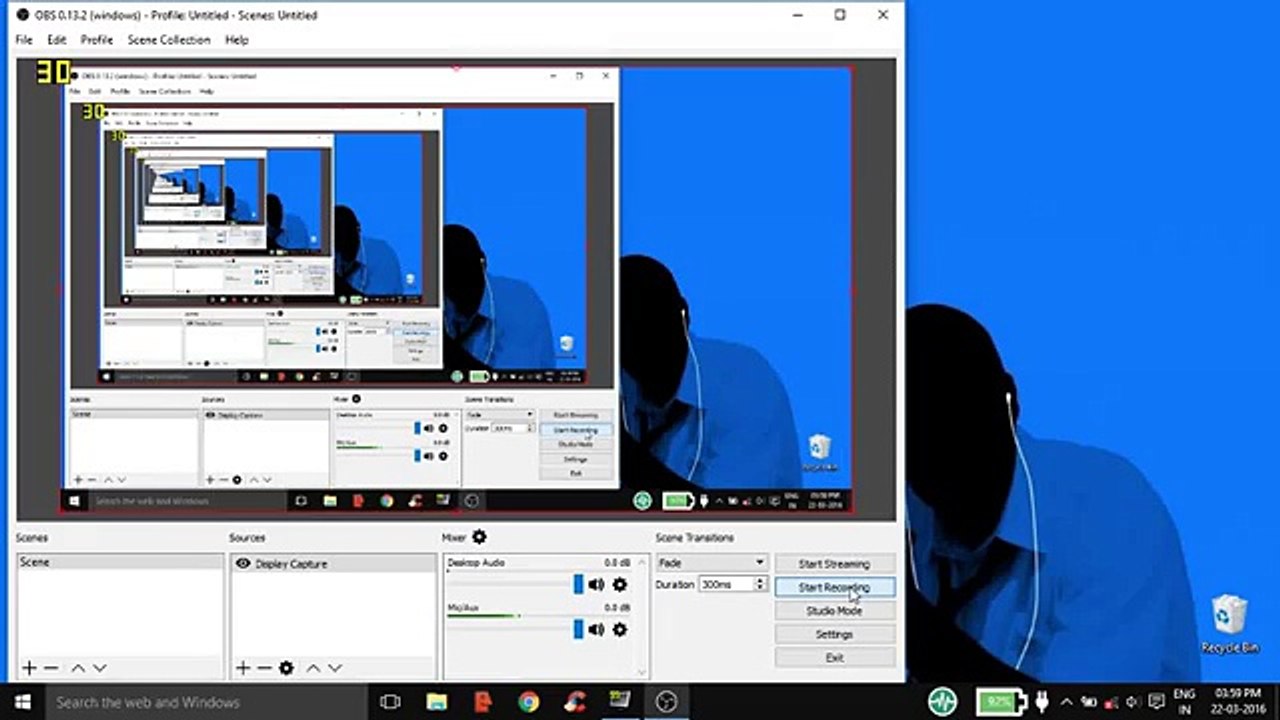Click the Exit button
The height and width of the screenshot is (720, 1280).
tap(835, 658)
